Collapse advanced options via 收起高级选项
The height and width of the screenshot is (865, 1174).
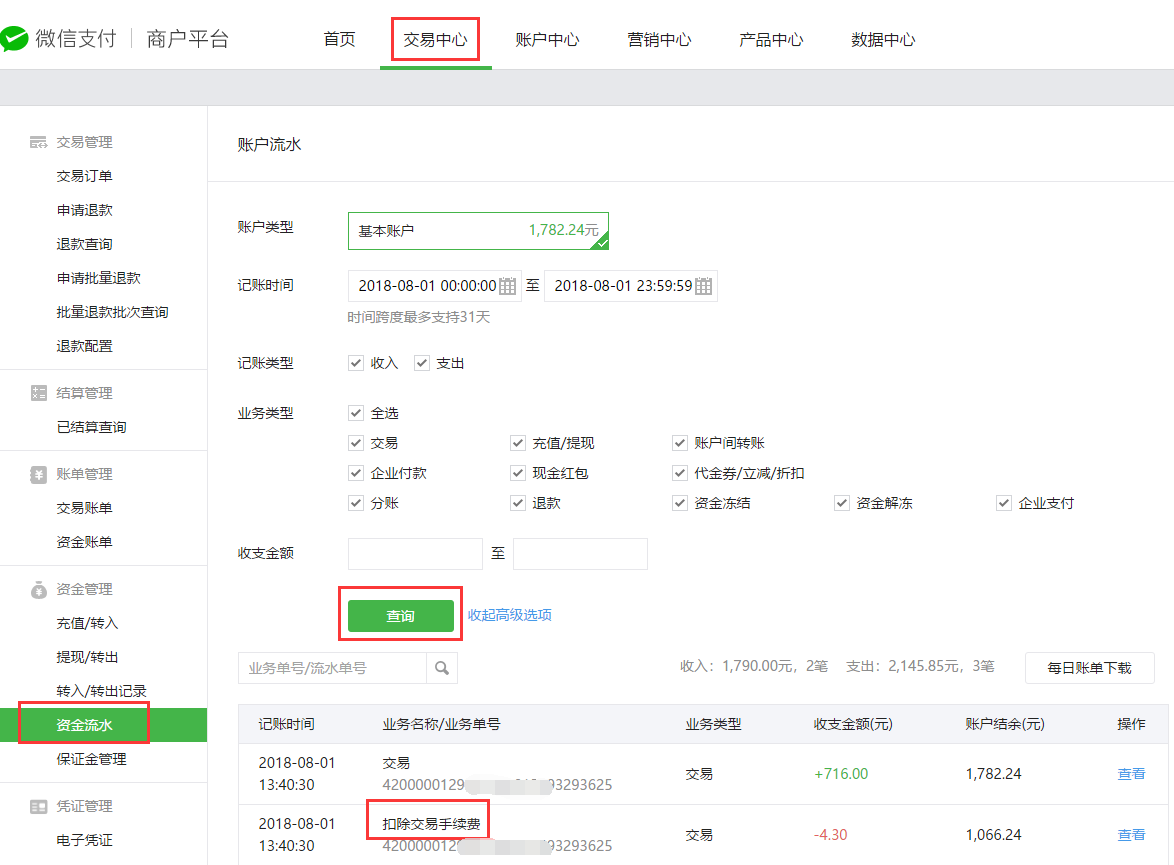pyautogui.click(x=510, y=615)
